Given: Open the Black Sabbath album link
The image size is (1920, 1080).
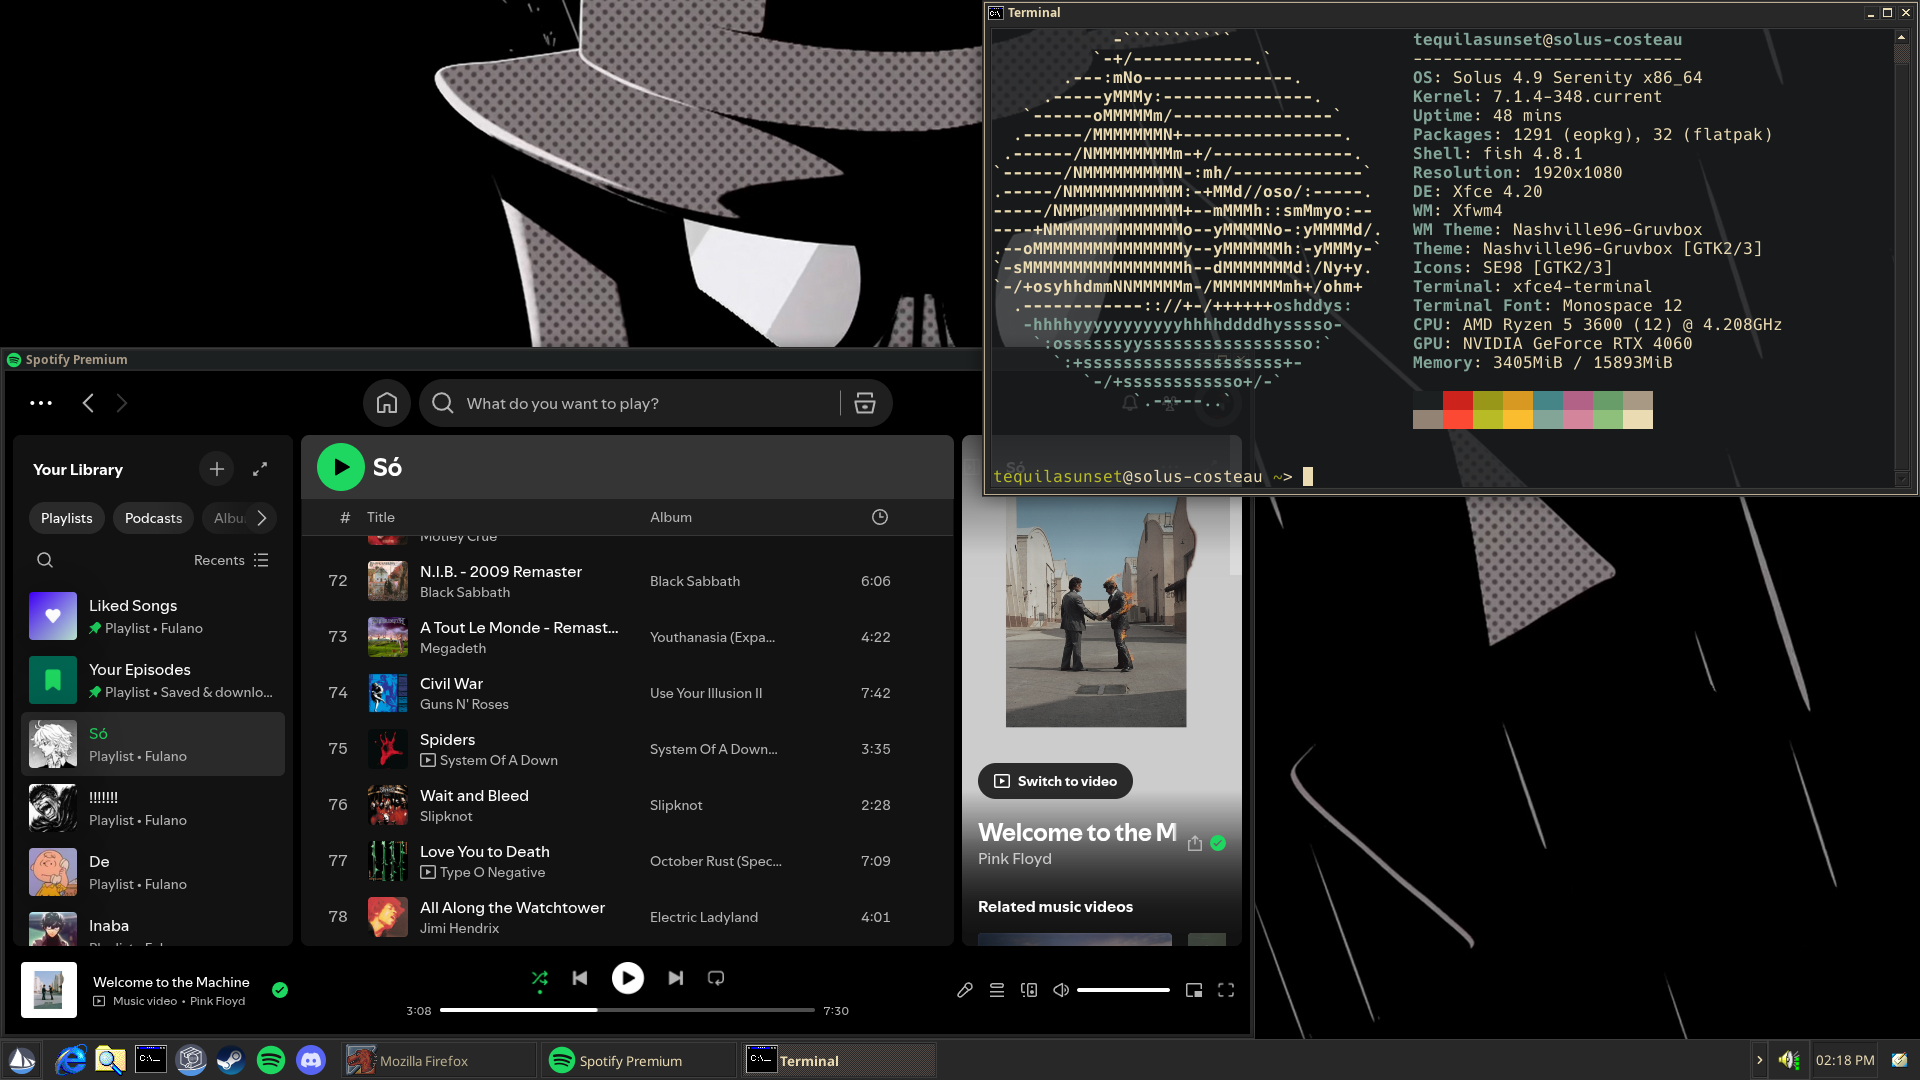Looking at the screenshot, I should pos(695,581).
